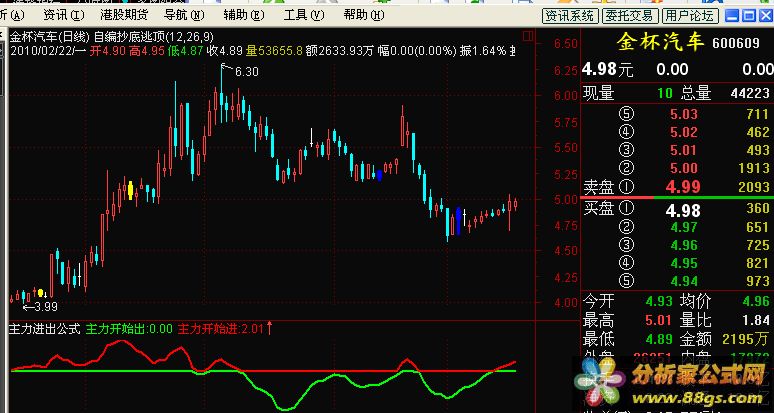Image resolution: width=774 pixels, height=413 pixels.
Task: Open the 帮助(H) menu
Action: (x=364, y=15)
